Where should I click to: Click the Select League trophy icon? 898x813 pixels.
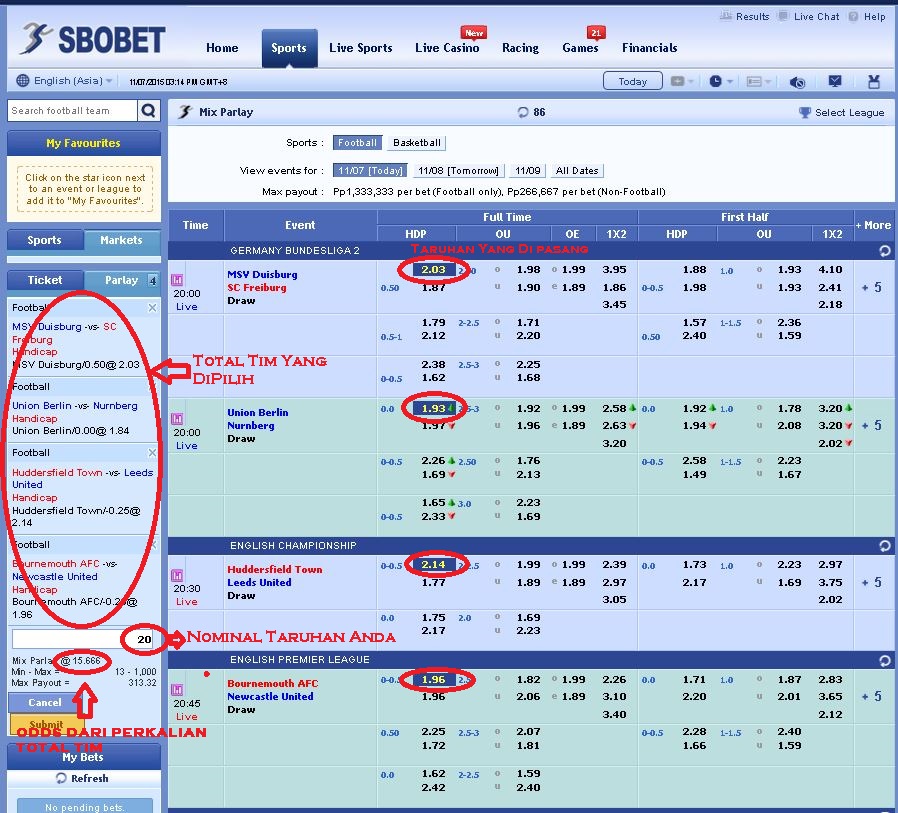tap(805, 112)
